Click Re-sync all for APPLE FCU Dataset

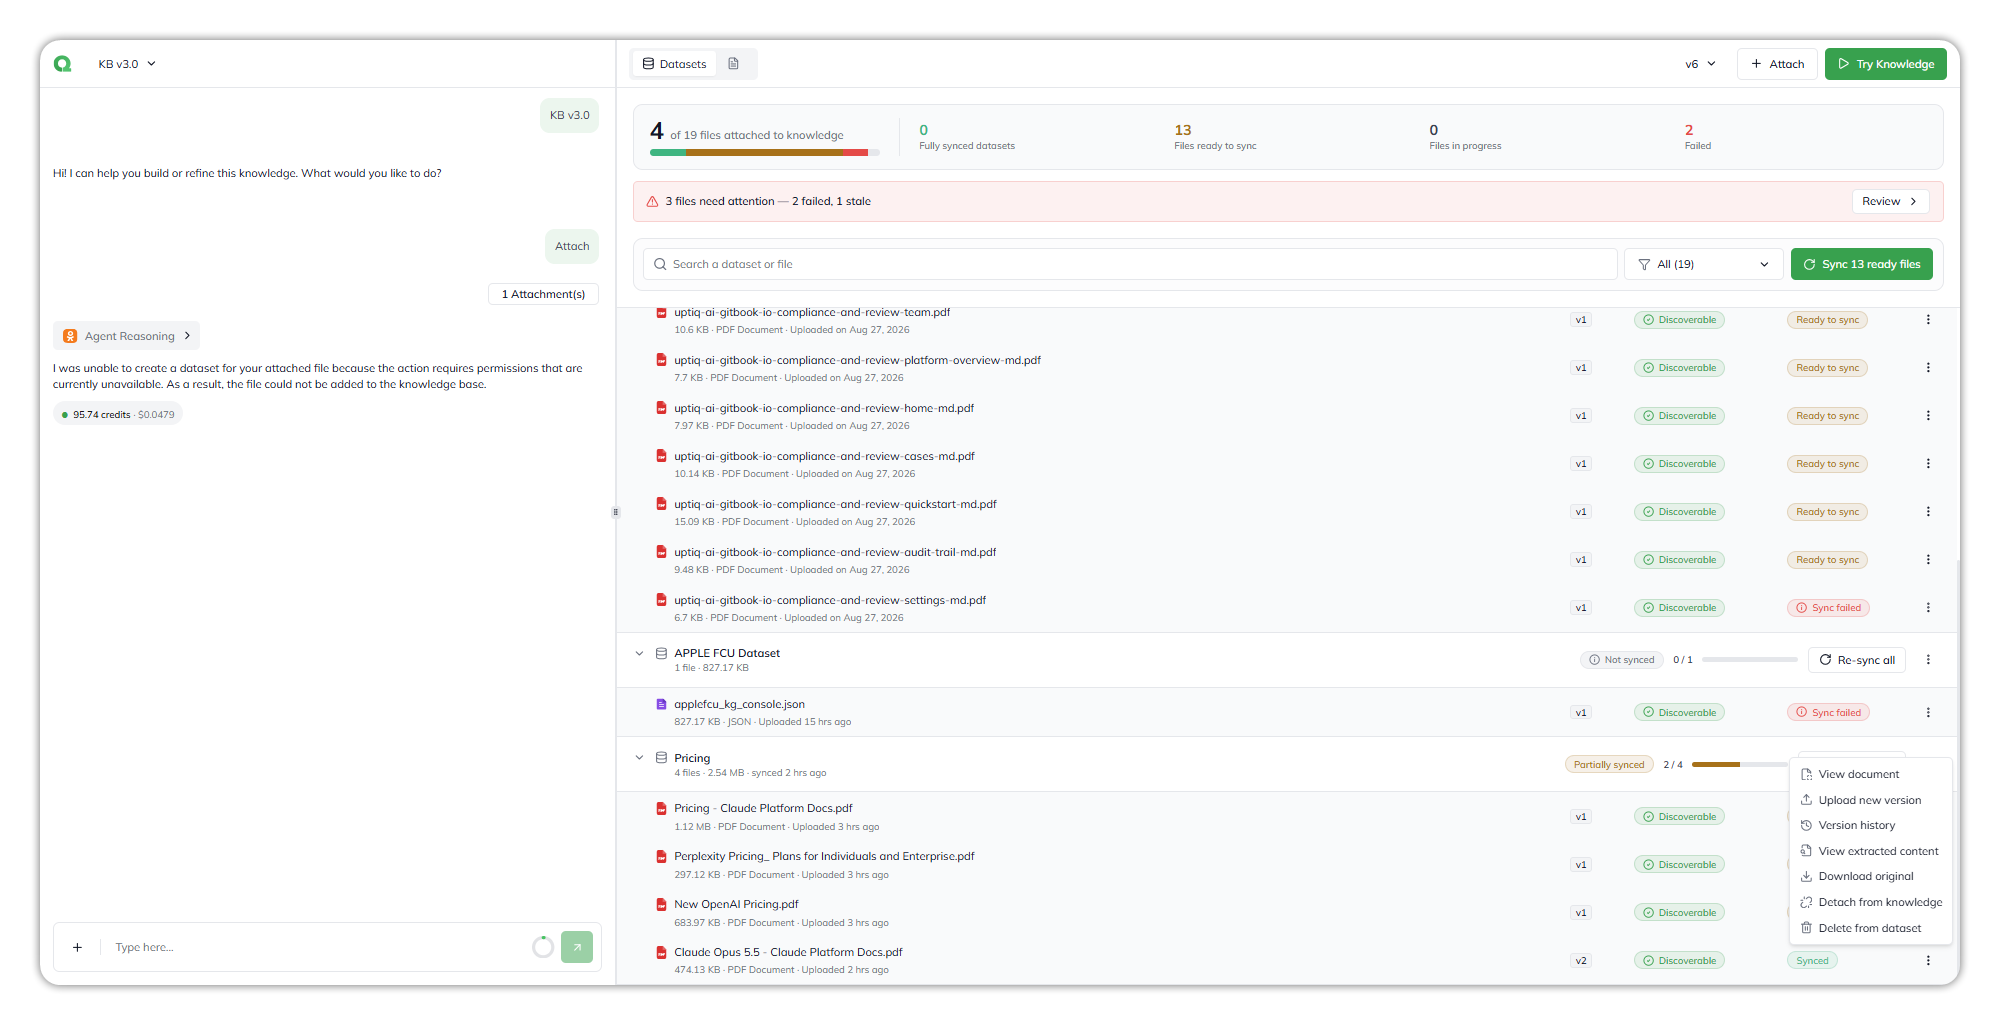1857,660
